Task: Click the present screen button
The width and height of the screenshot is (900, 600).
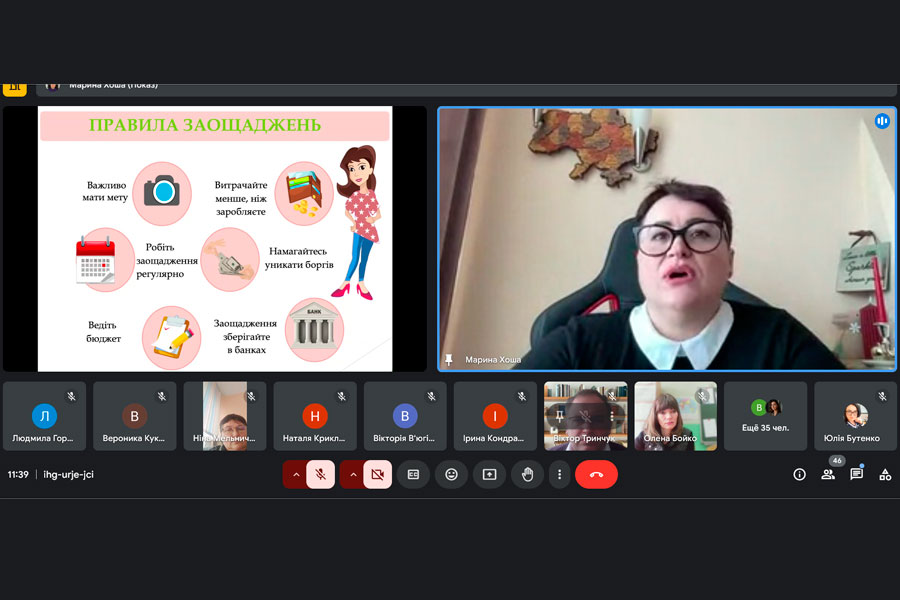Action: [x=490, y=474]
